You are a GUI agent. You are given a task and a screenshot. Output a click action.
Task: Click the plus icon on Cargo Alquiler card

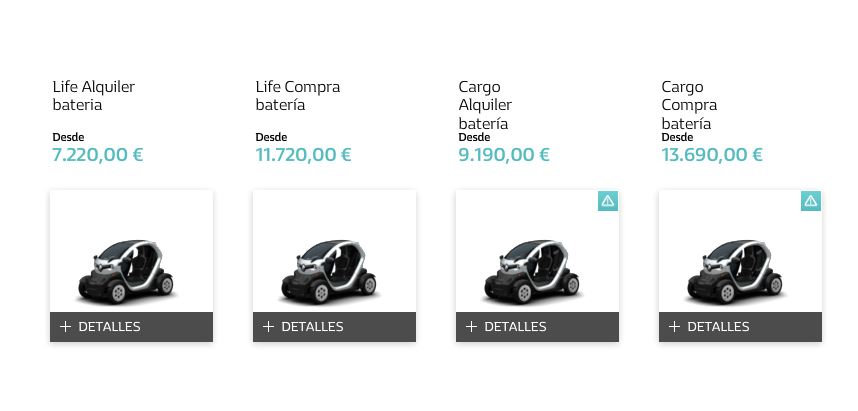click(472, 327)
